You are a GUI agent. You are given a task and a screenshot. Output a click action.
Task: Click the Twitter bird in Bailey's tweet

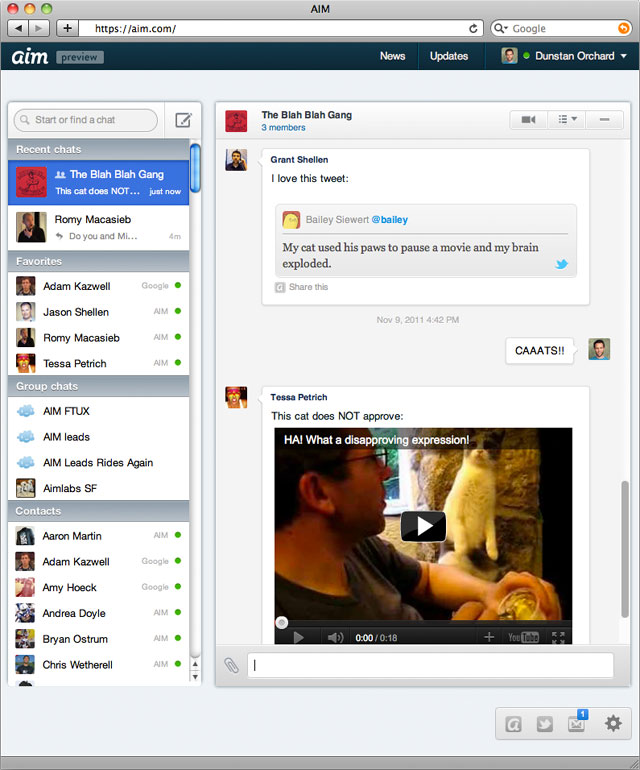[562, 264]
